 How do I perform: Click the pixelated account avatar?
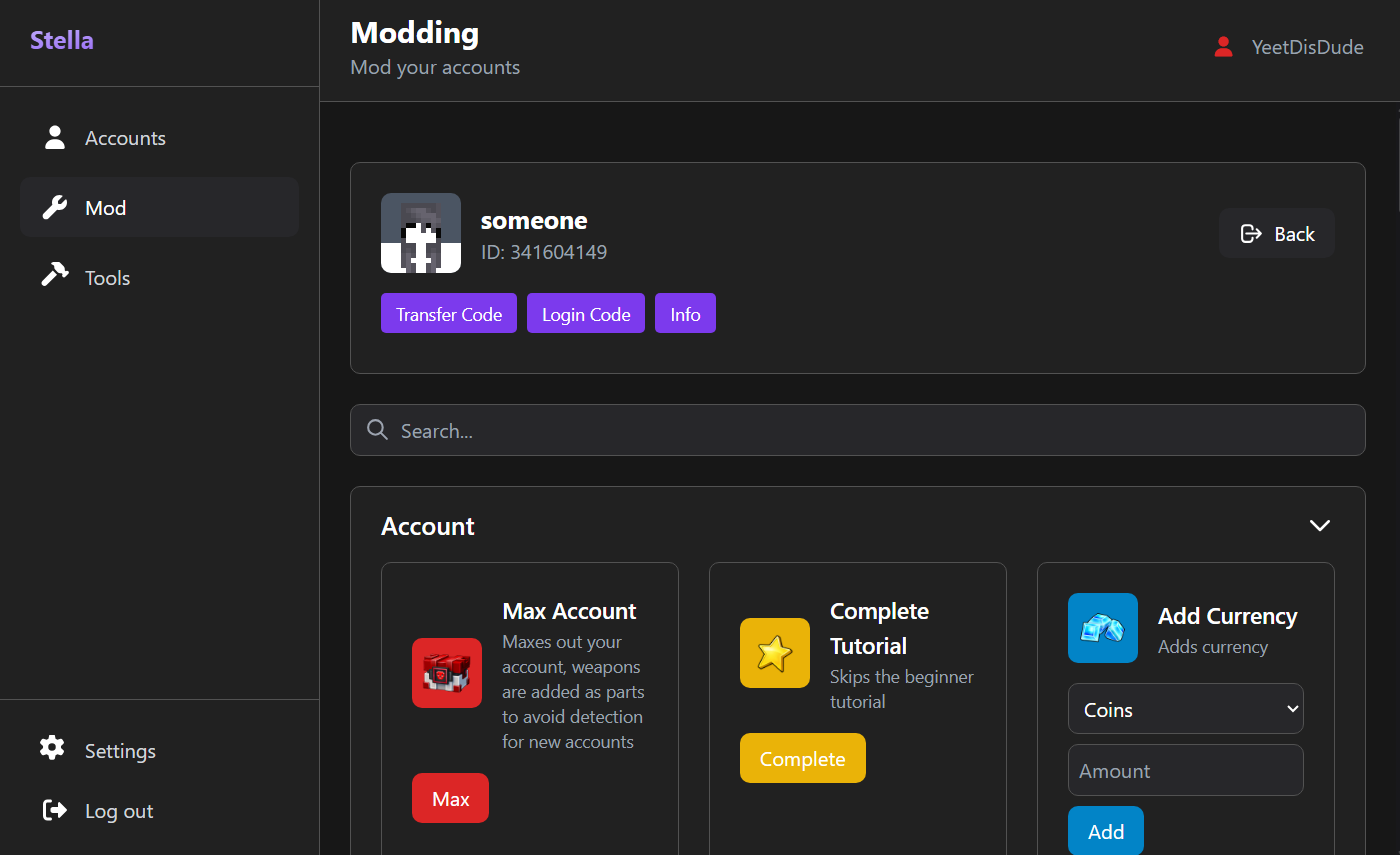(420, 233)
